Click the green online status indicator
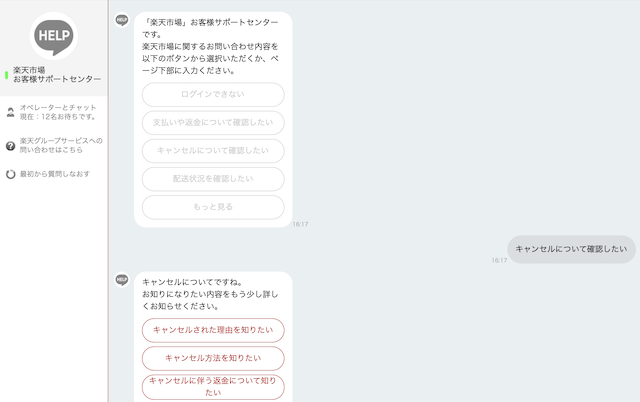This screenshot has width=640, height=402. (x=7, y=75)
